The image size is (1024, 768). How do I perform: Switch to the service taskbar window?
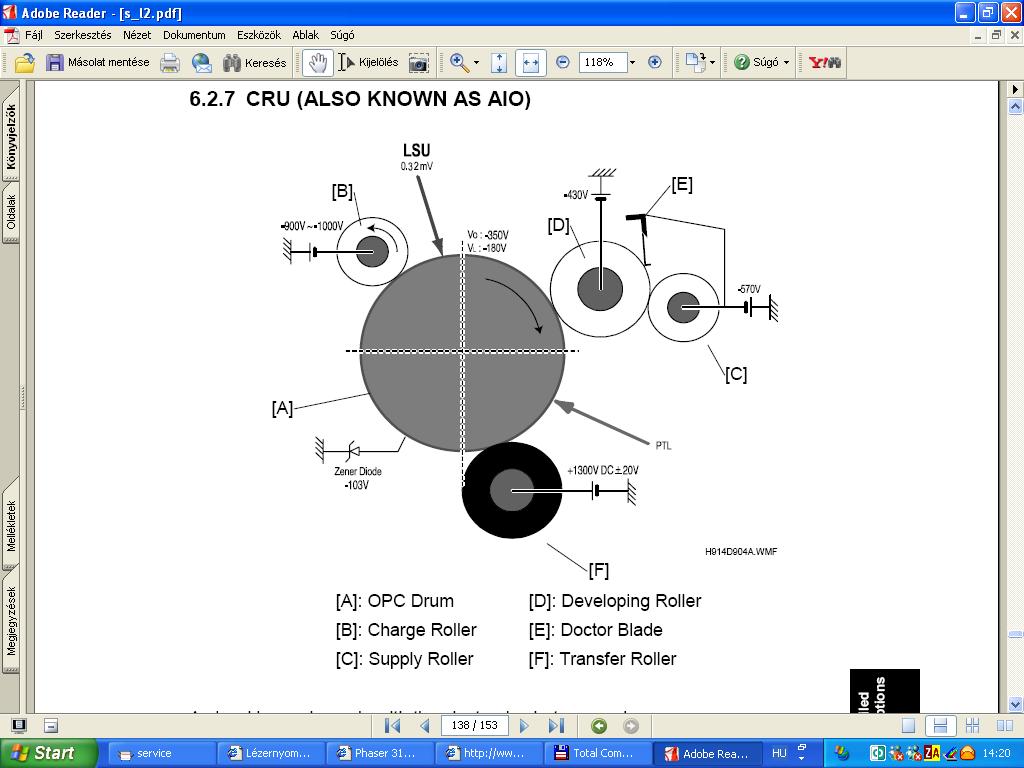pyautogui.click(x=161, y=753)
